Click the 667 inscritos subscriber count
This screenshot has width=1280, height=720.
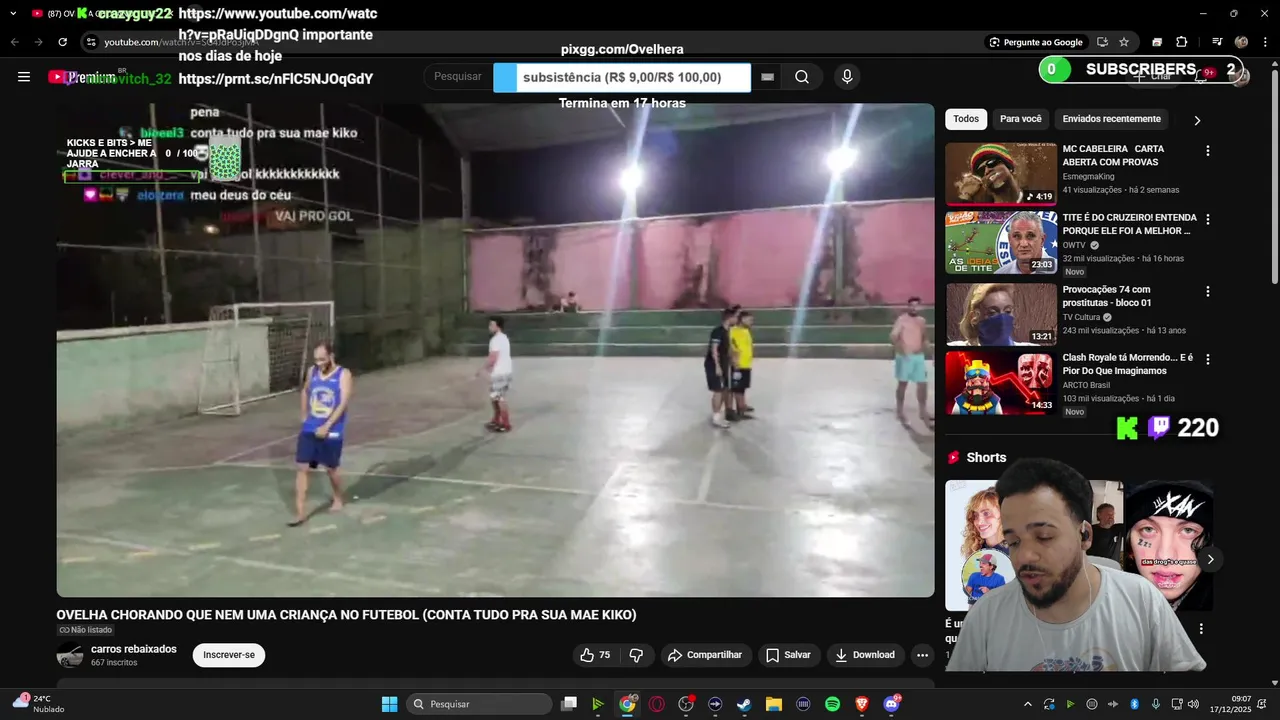[114, 663]
